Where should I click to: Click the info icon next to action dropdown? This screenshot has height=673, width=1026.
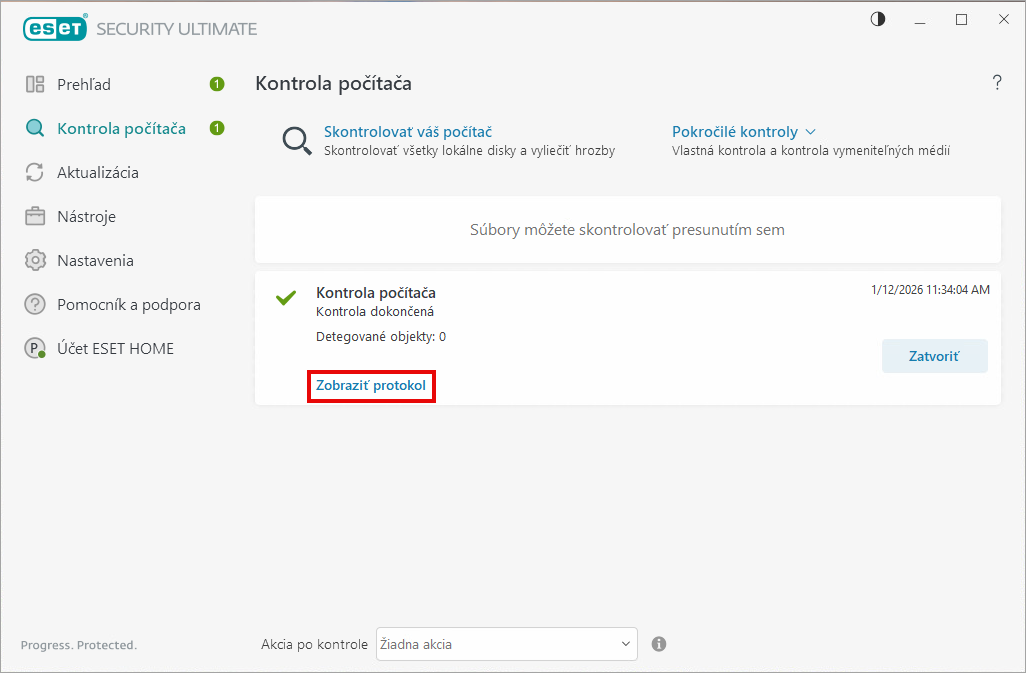coord(659,644)
